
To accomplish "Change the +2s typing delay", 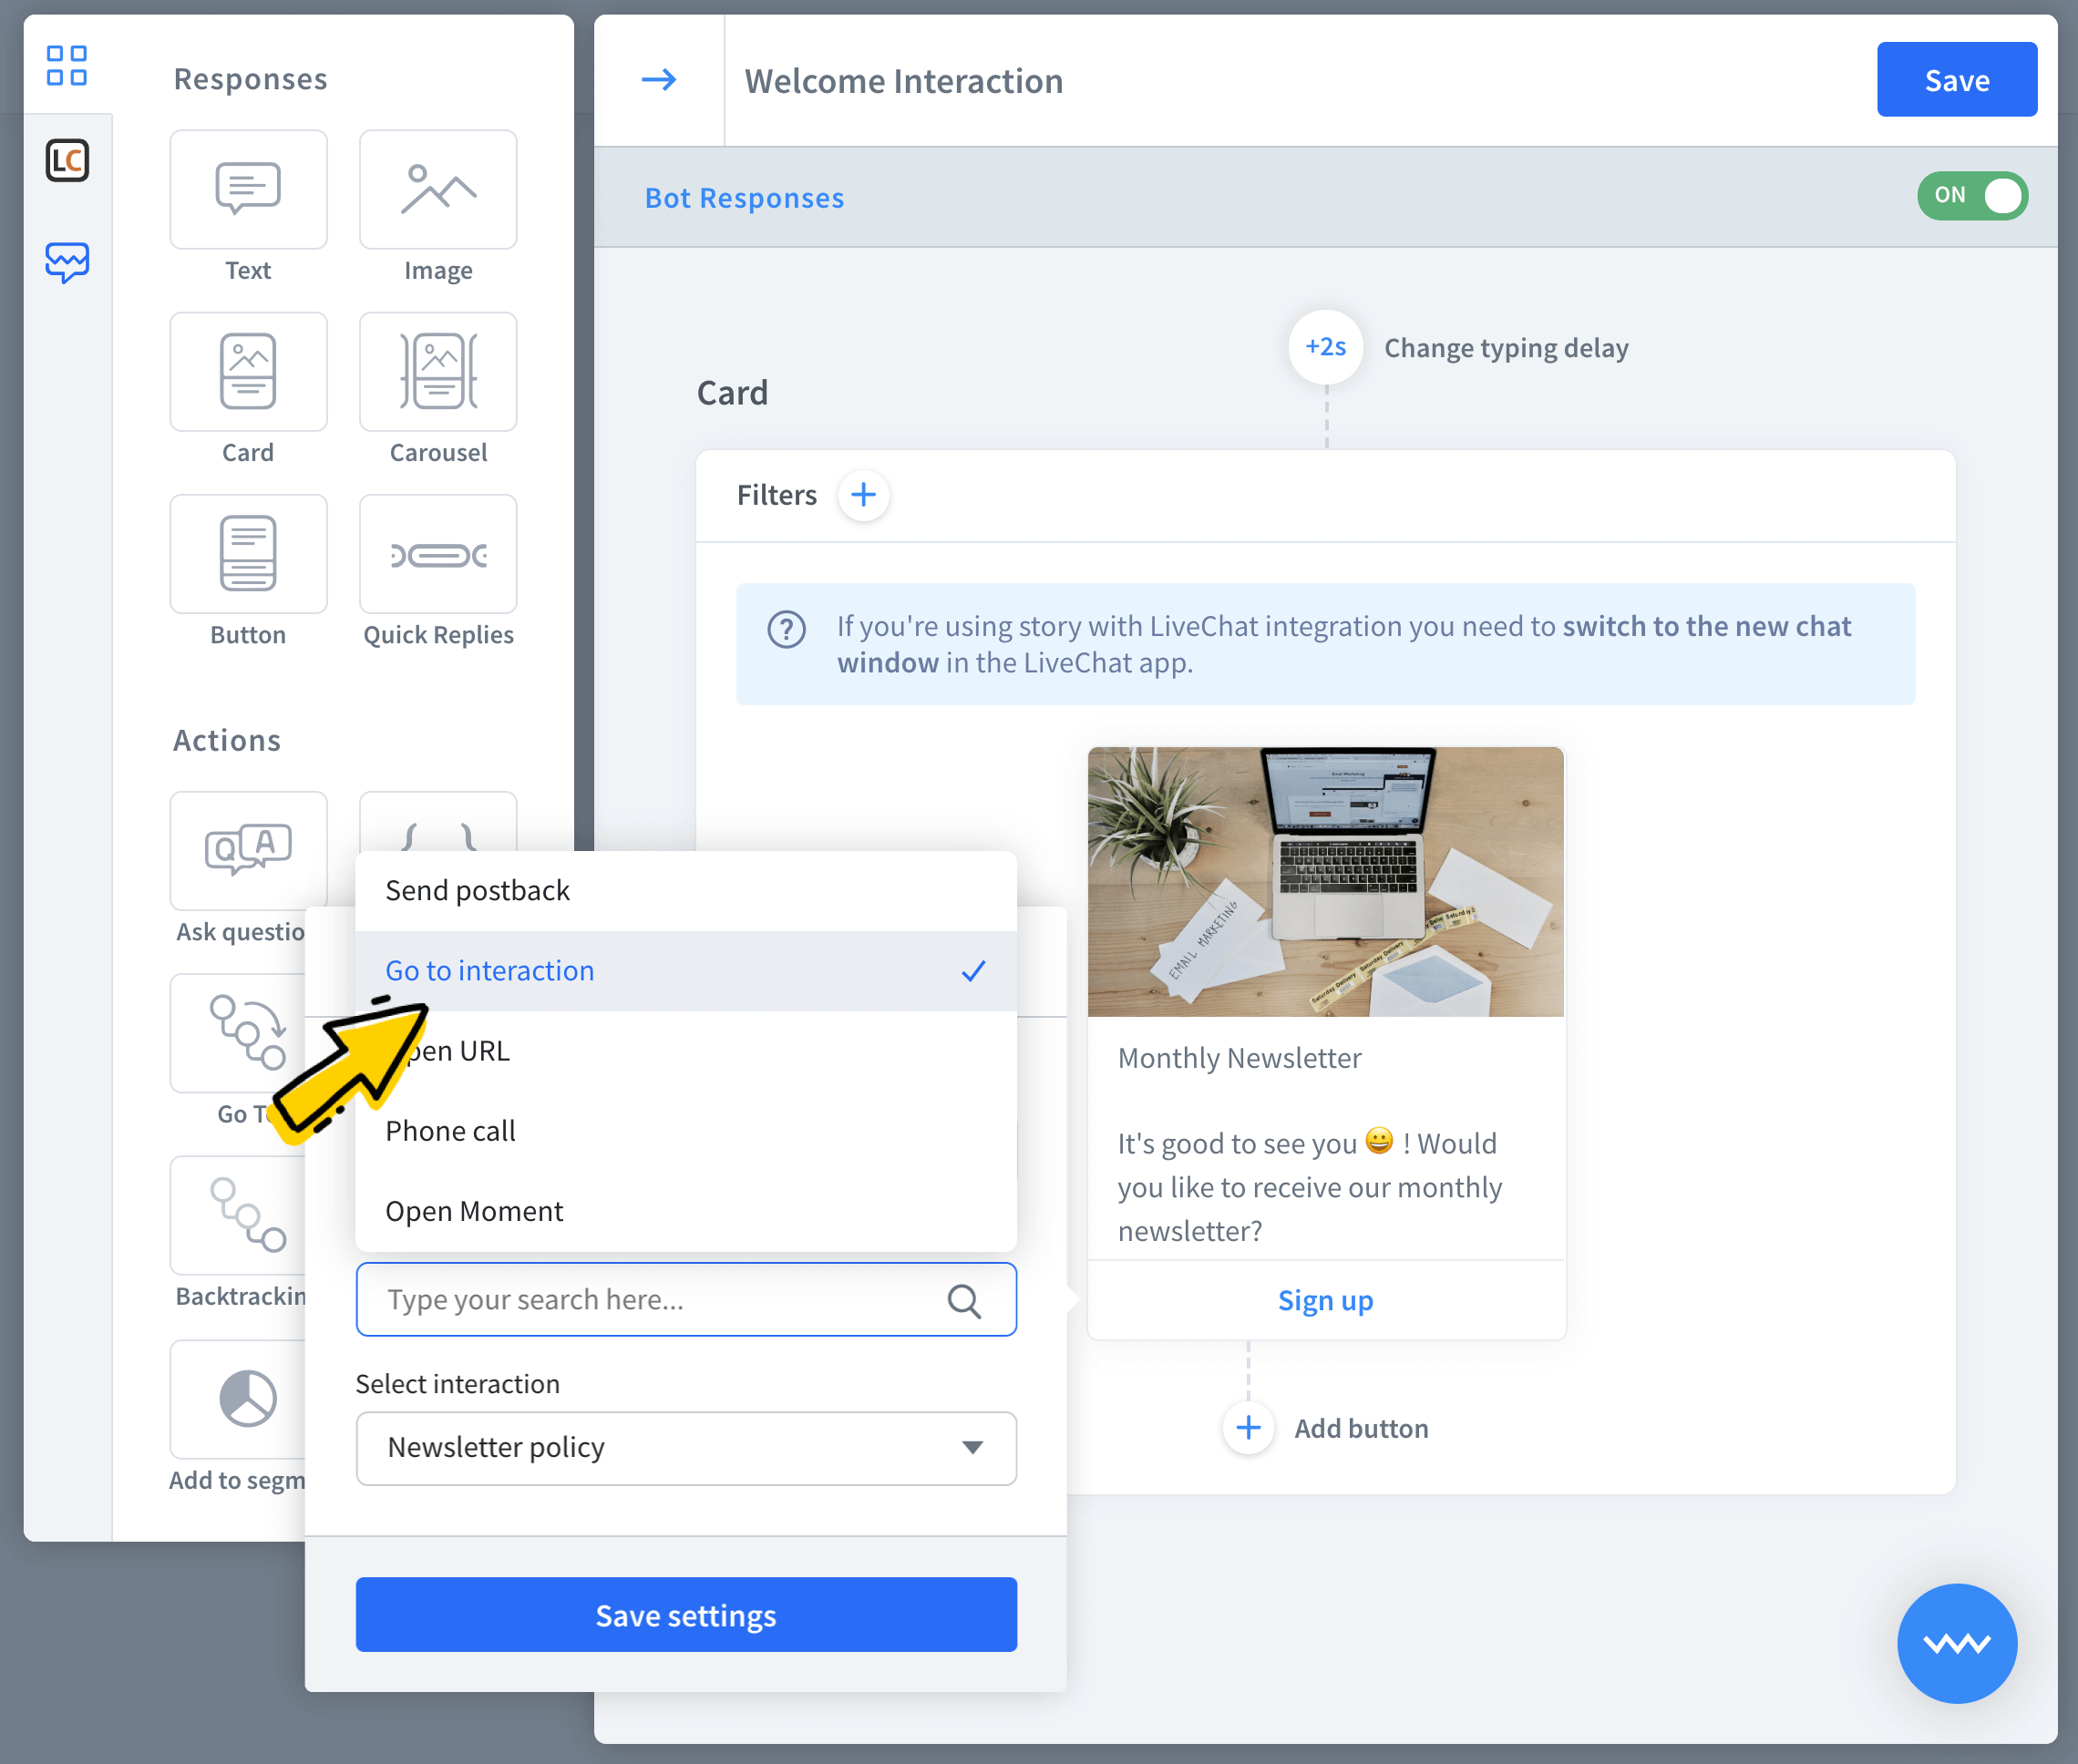I will 1325,348.
